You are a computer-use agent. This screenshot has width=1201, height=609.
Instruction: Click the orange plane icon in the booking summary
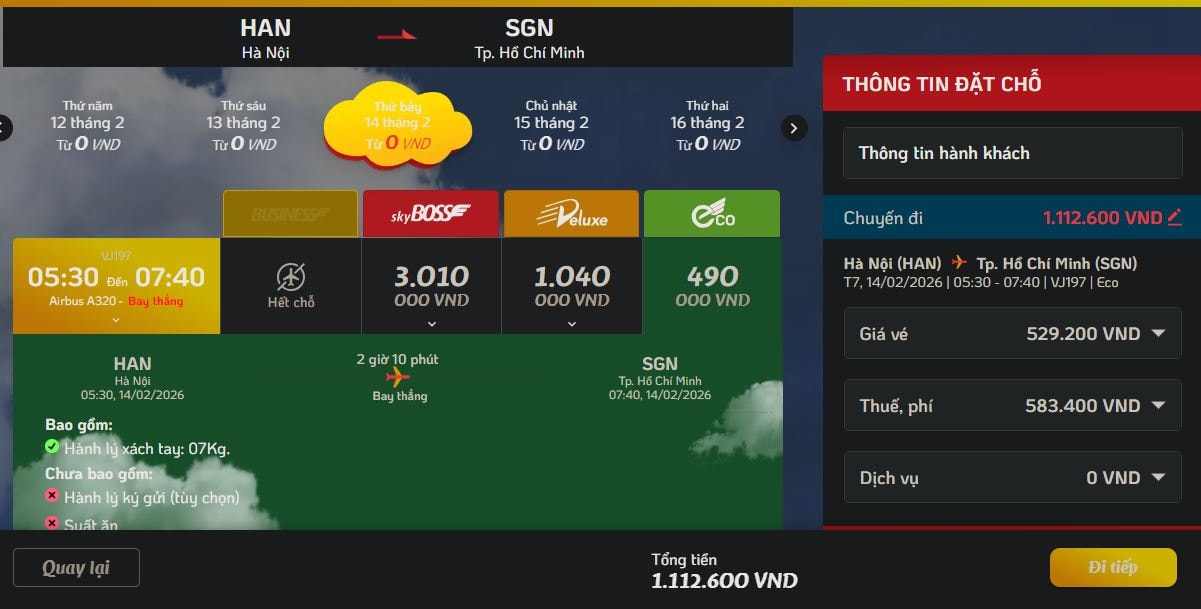pyautogui.click(x=959, y=263)
